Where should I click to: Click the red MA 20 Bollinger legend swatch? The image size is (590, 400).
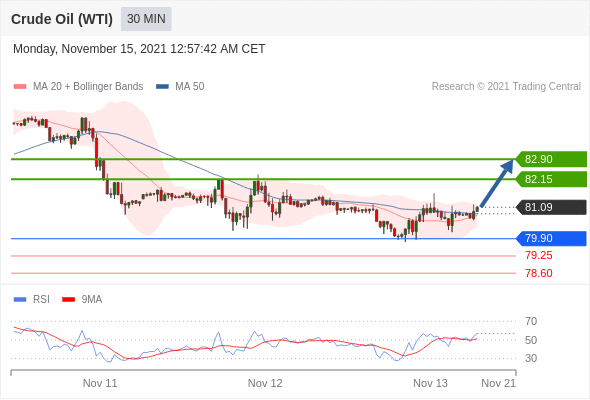click(20, 87)
